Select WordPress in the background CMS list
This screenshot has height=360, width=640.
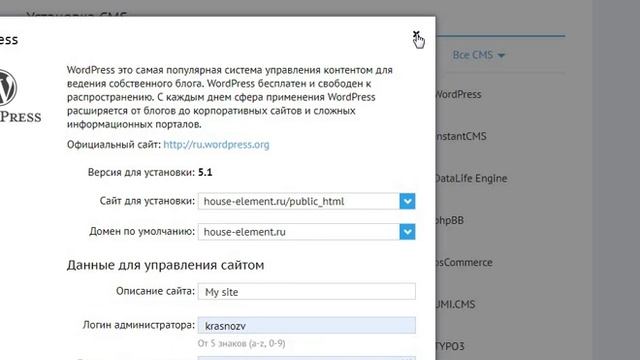(x=458, y=94)
